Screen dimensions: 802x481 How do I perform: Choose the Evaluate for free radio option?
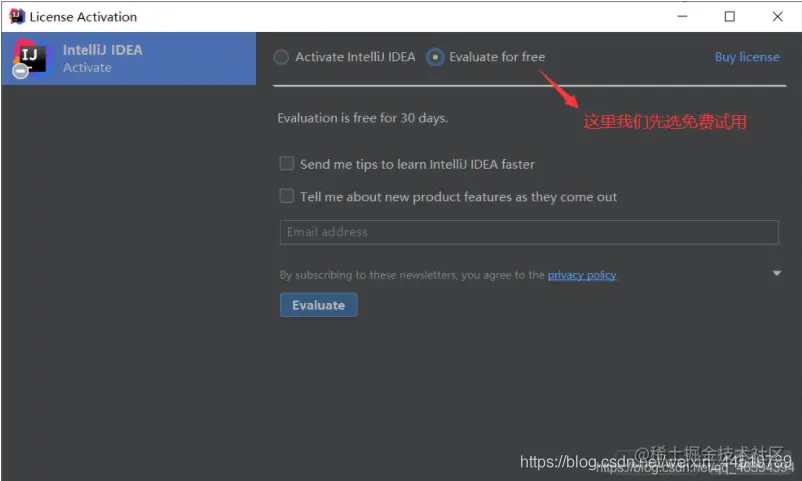click(435, 57)
